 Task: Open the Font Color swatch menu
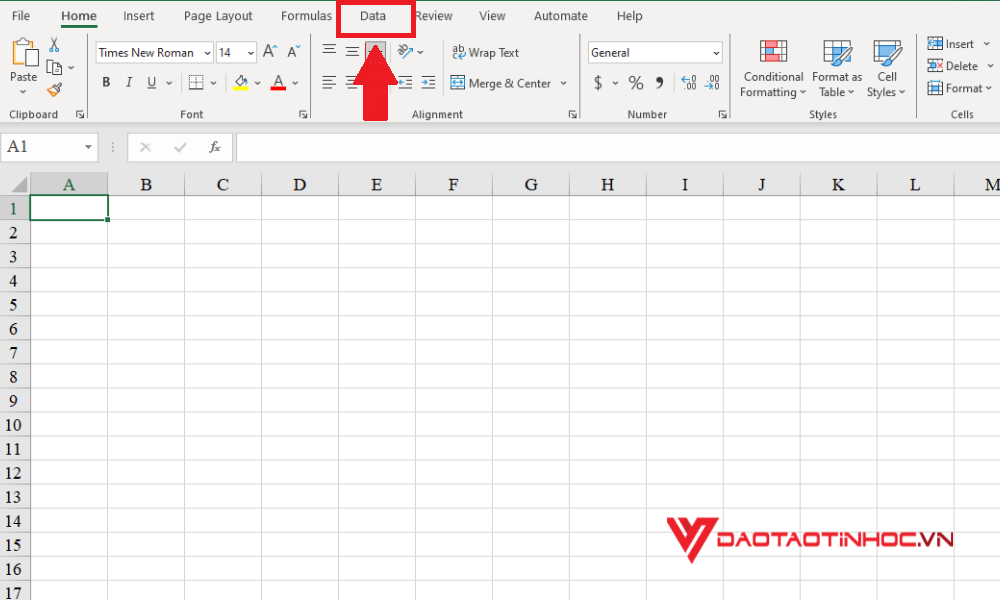[278, 83]
